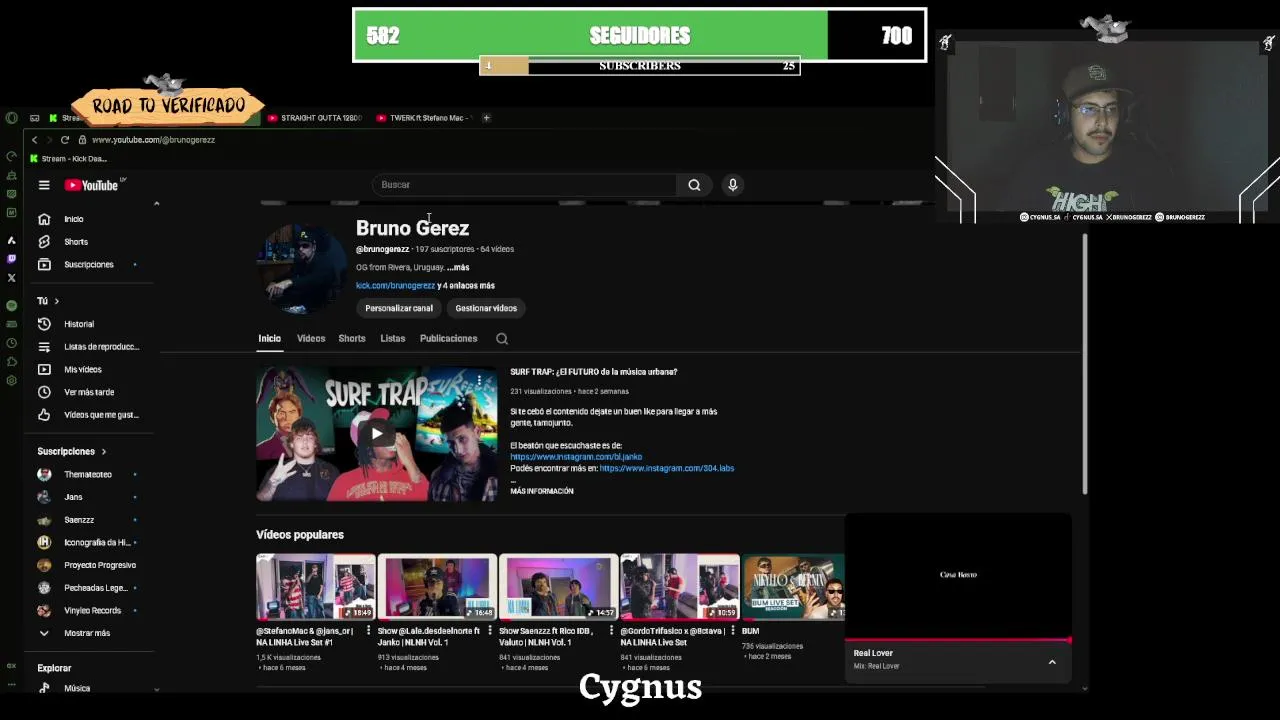The height and width of the screenshot is (720, 1280).
Task: Click the page vertical scrollbar
Action: [1085, 365]
